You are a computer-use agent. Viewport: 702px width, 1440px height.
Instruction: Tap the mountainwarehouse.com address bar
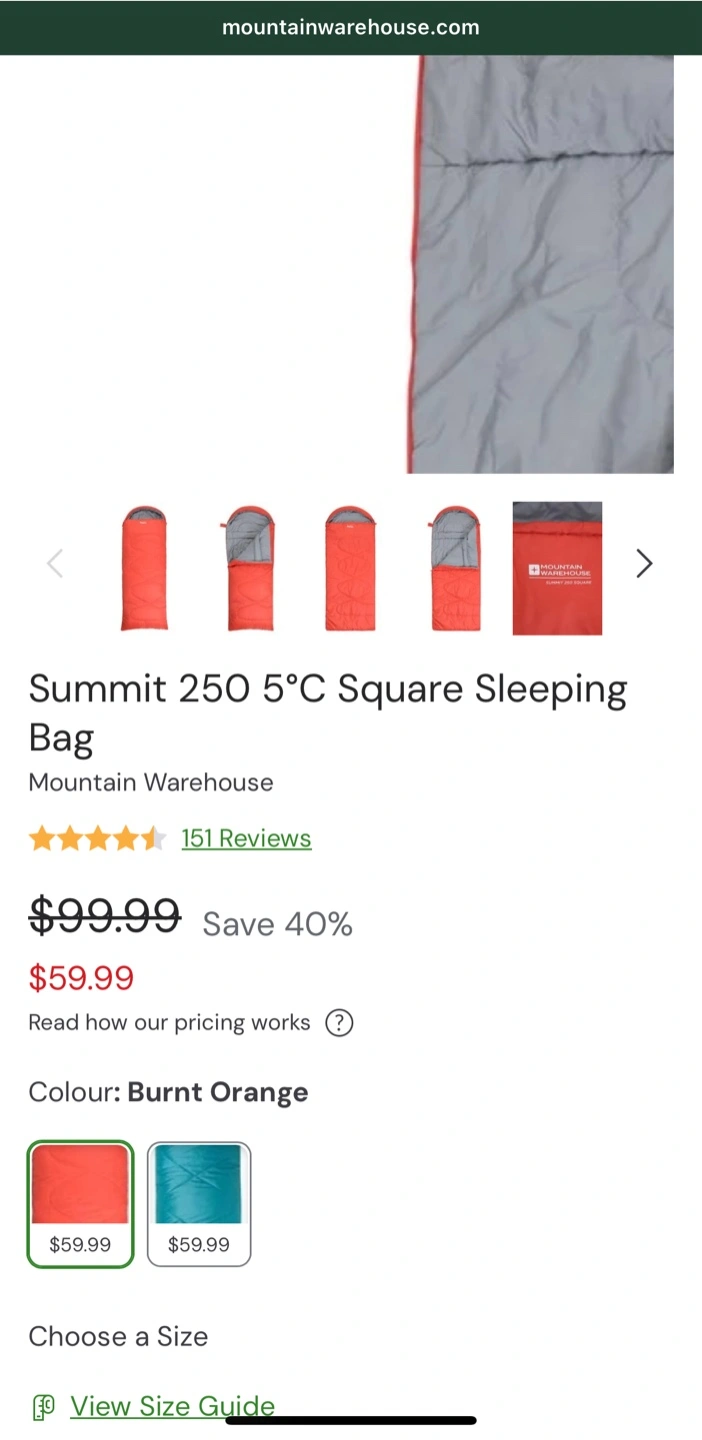click(x=351, y=27)
